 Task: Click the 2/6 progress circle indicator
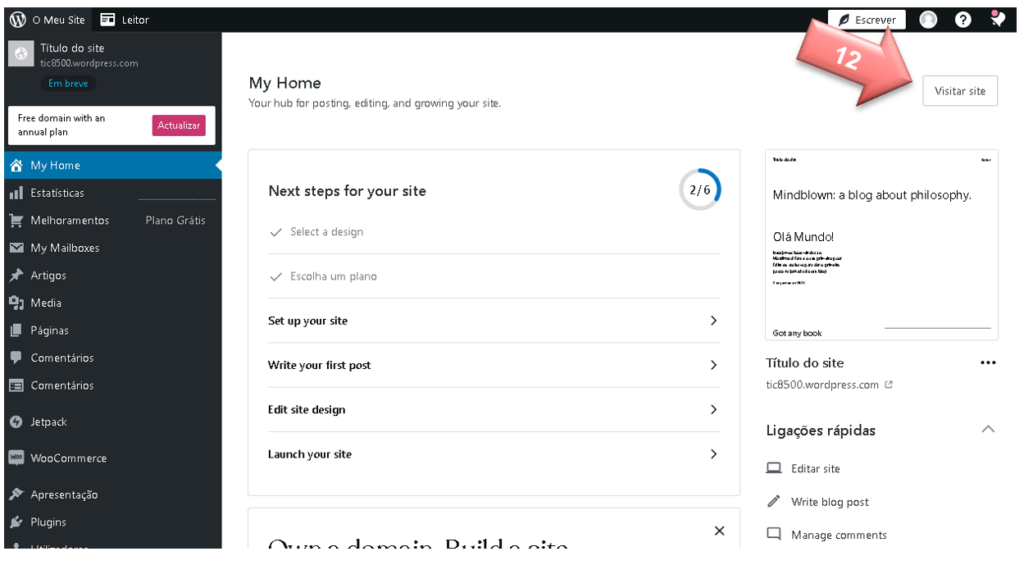click(x=700, y=190)
